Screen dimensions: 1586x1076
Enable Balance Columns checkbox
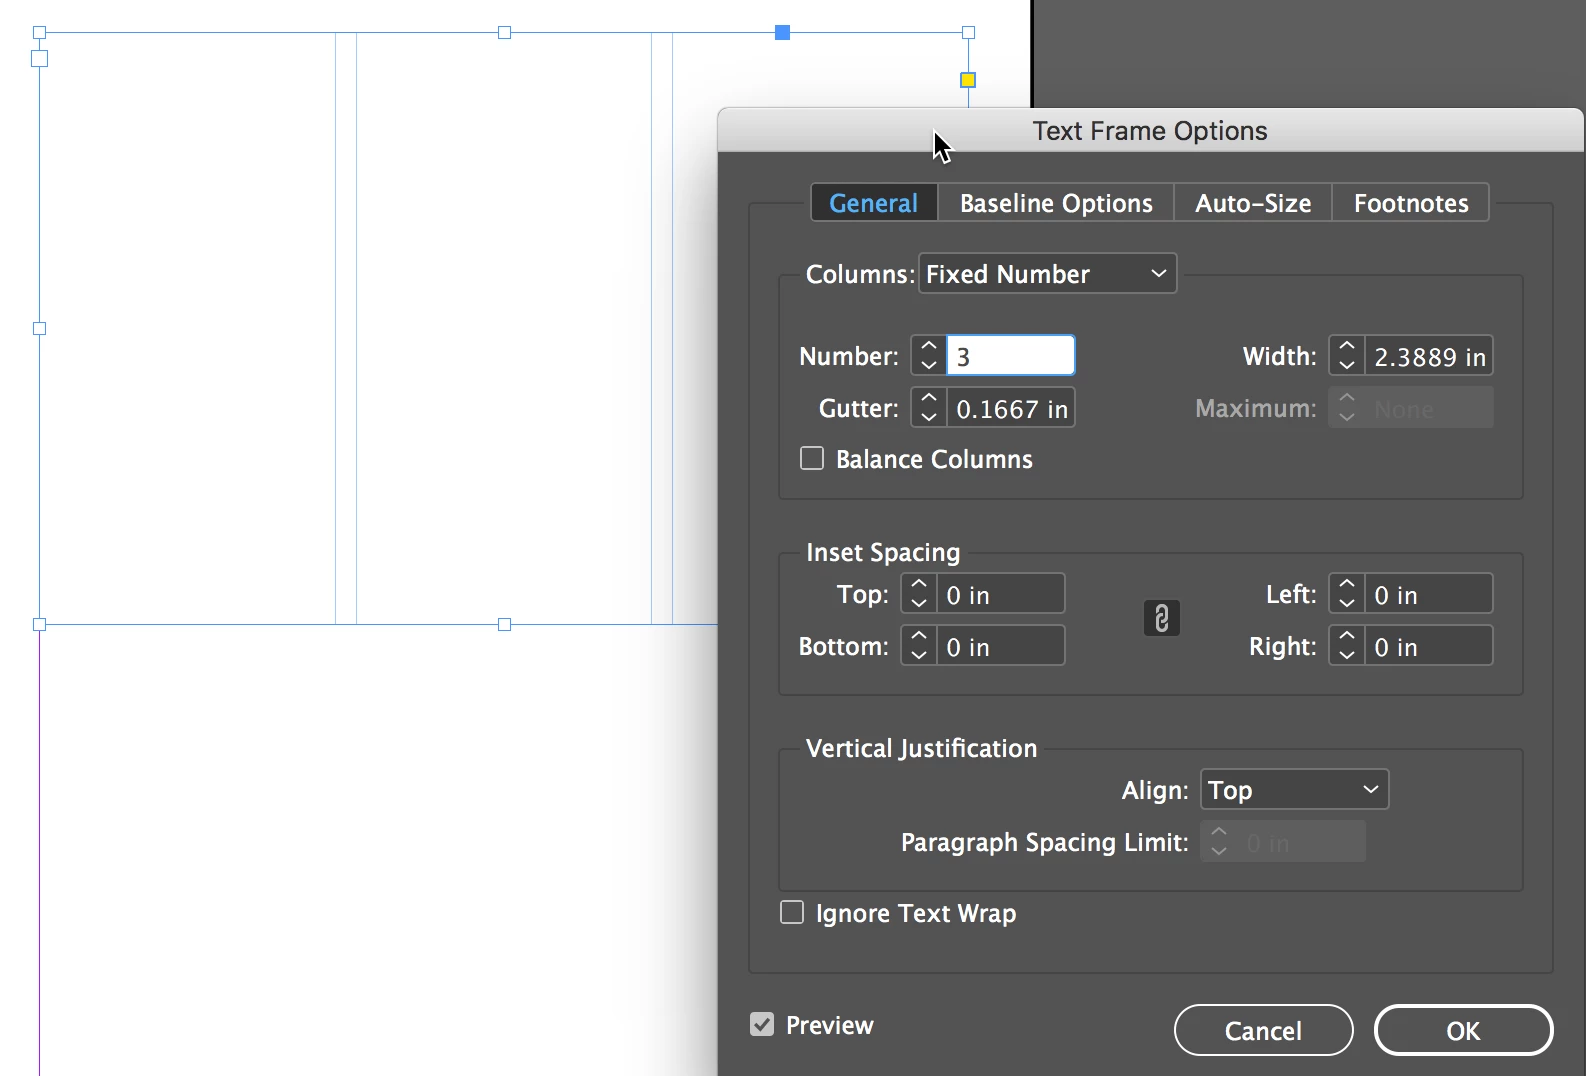(x=812, y=458)
